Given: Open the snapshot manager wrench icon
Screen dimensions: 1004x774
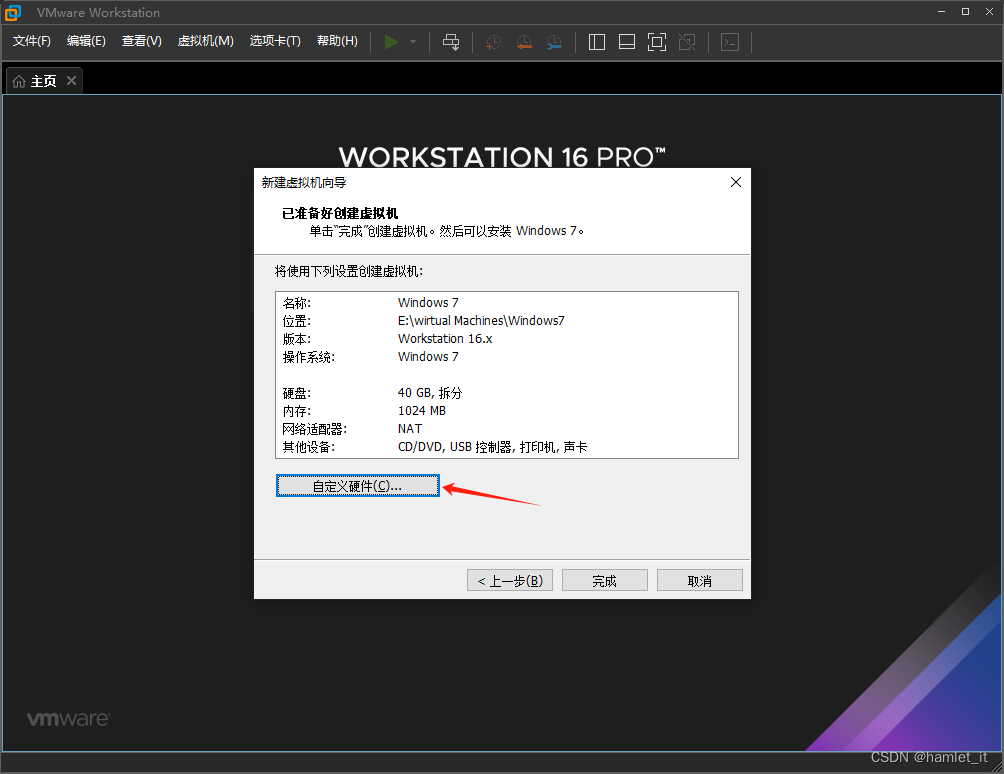Looking at the screenshot, I should coord(555,42).
